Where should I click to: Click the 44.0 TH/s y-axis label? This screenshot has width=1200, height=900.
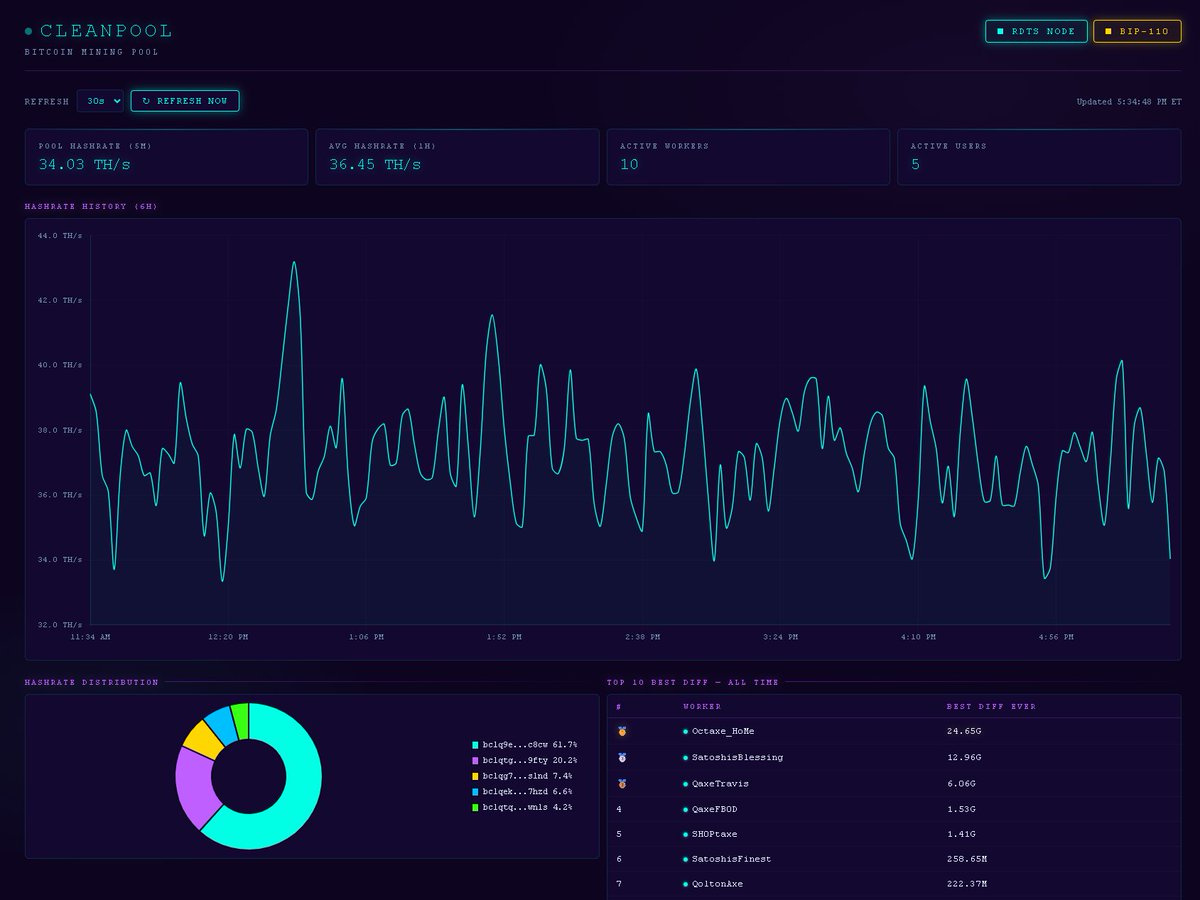(x=59, y=236)
